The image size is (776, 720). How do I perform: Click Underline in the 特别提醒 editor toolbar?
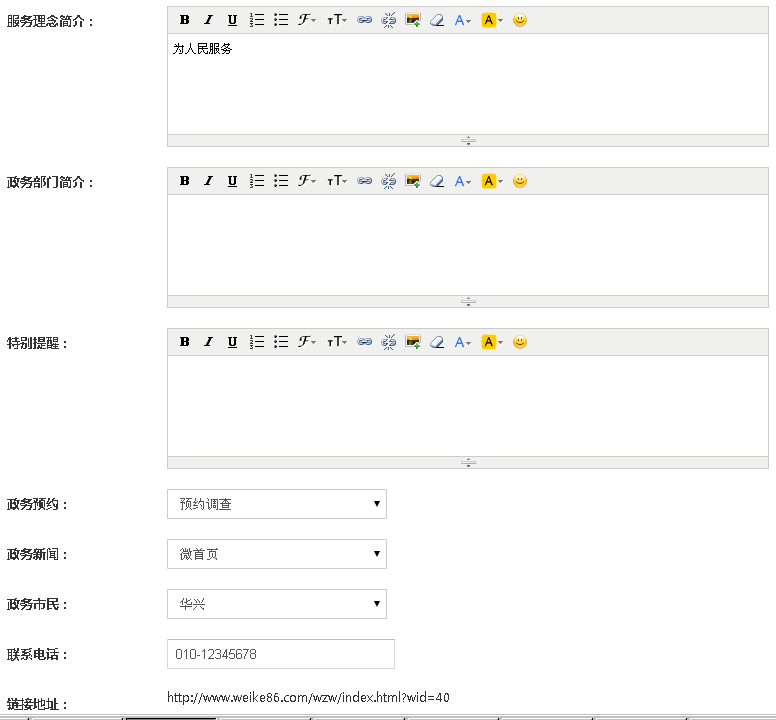click(x=232, y=342)
